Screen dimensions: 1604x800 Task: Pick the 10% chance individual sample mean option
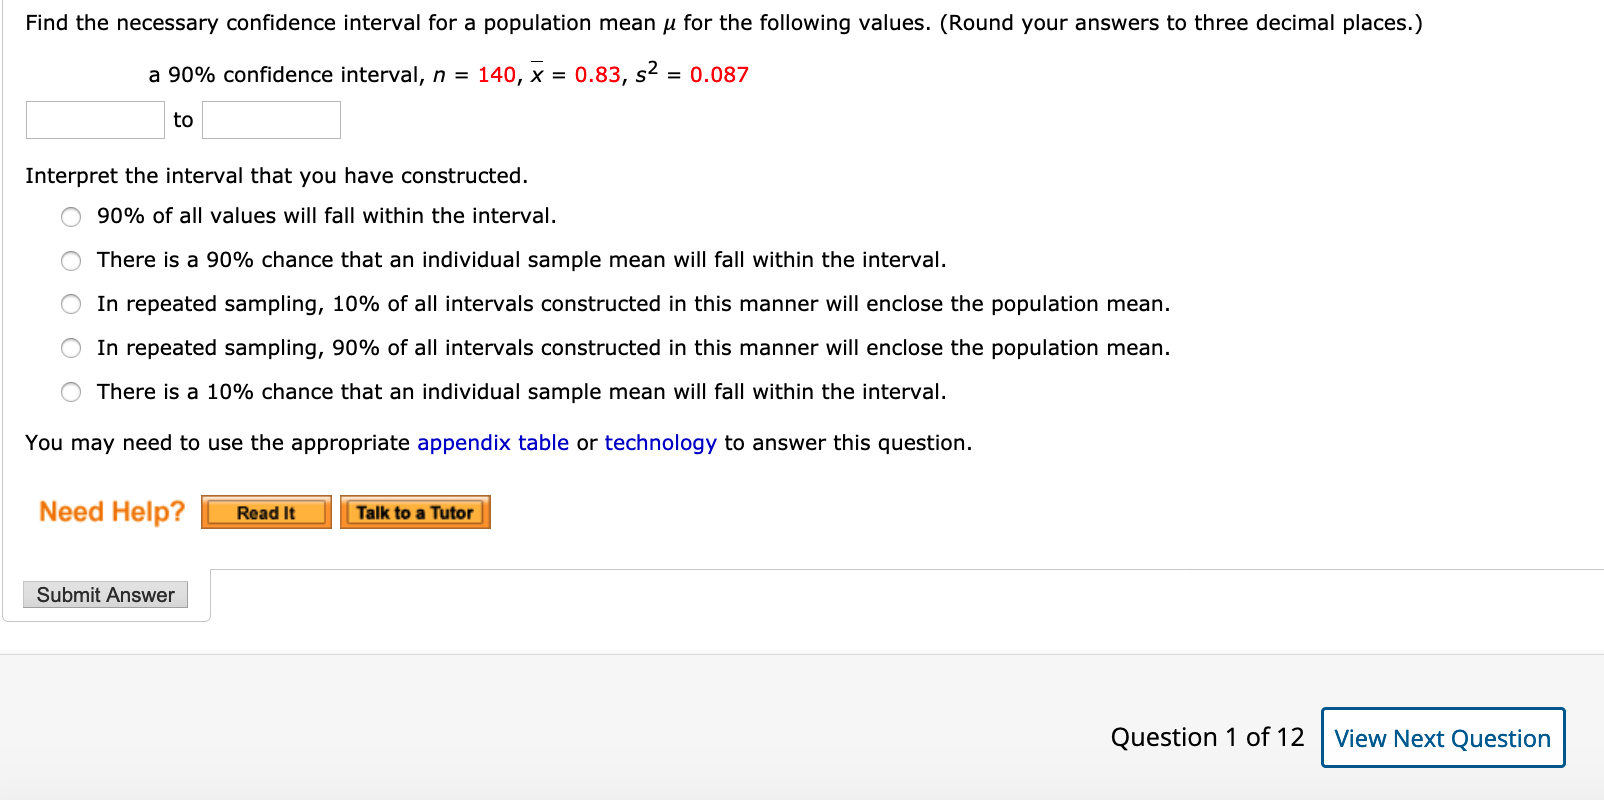[70, 392]
